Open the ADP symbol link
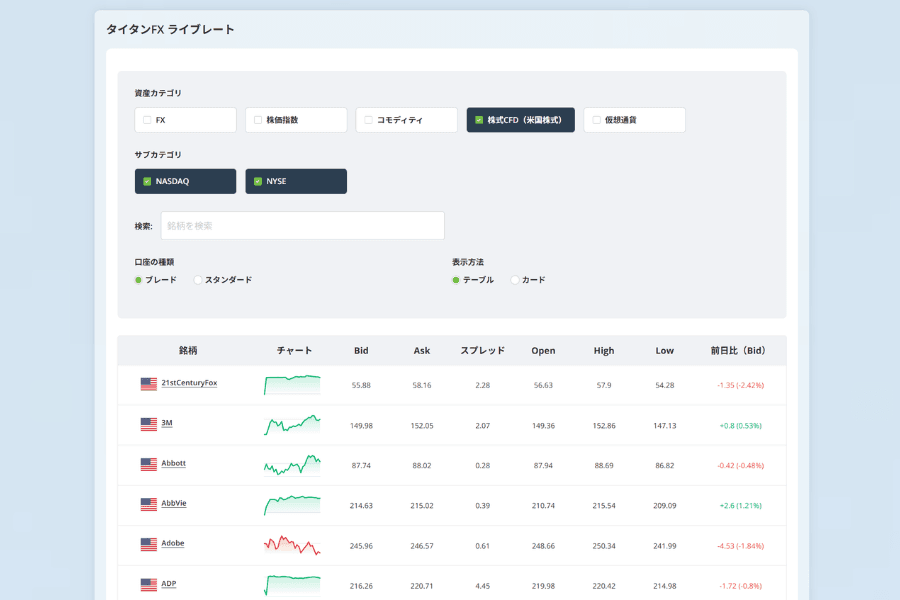The image size is (900, 600). (169, 583)
